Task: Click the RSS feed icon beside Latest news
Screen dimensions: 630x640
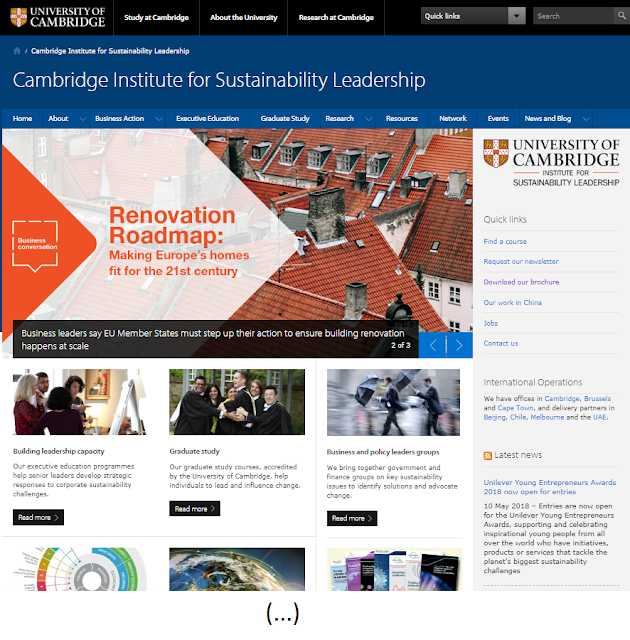Action: 488,456
